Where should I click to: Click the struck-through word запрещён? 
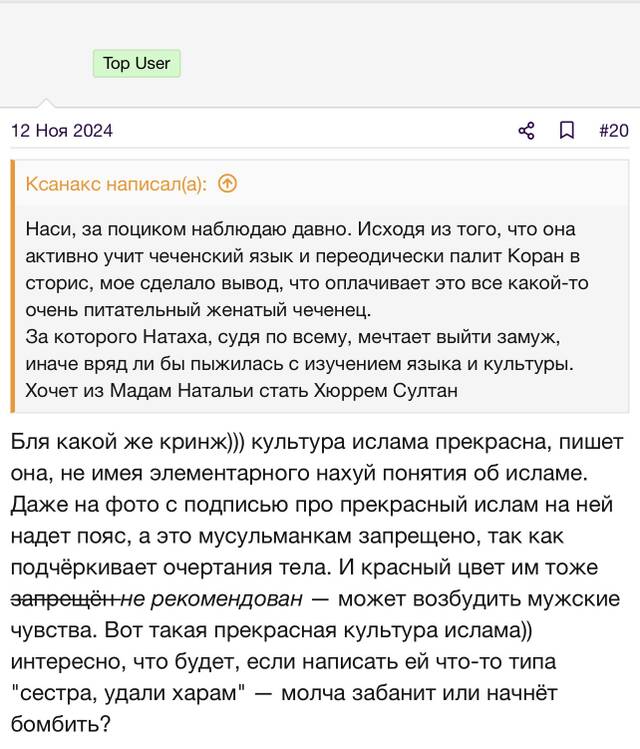tap(65, 598)
